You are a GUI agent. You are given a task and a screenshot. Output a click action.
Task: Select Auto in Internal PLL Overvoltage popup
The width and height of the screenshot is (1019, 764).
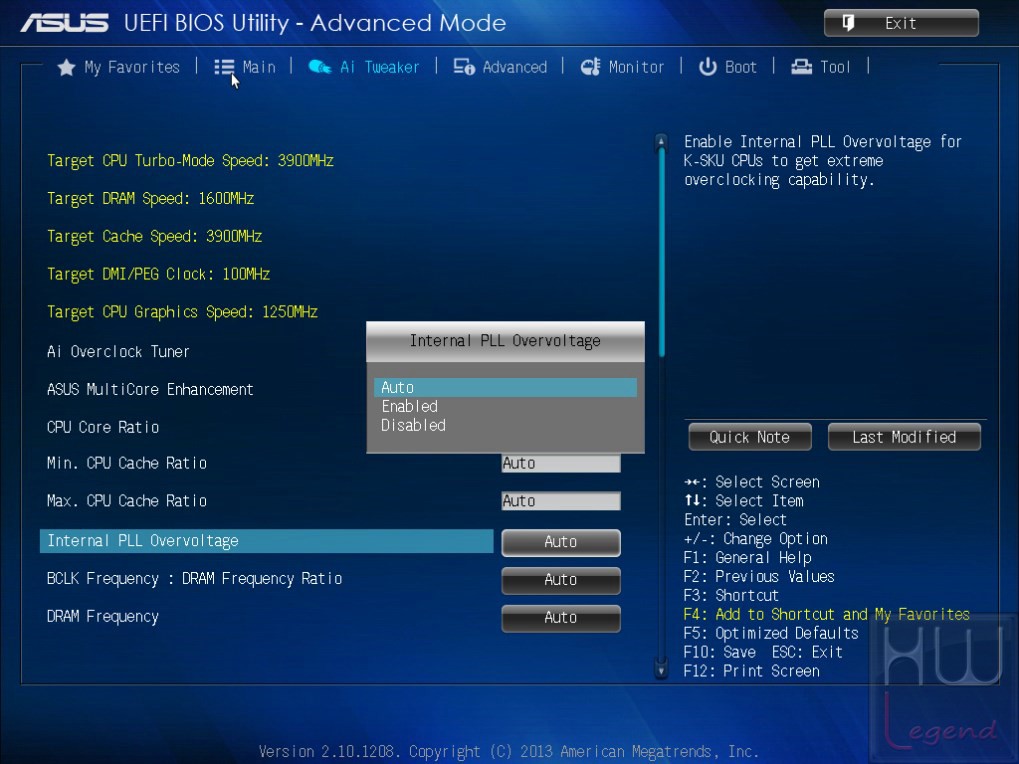click(505, 387)
